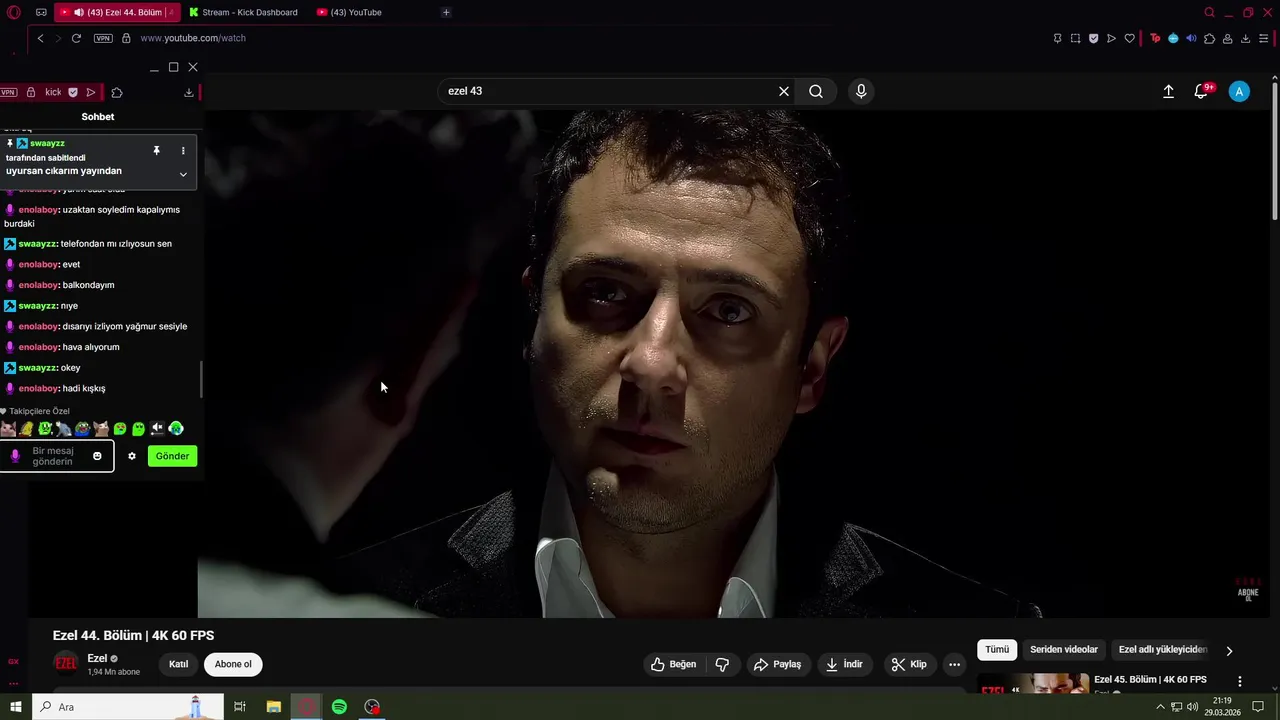Send the chat message with Gönder
This screenshot has width=1280, height=720.
(172, 456)
